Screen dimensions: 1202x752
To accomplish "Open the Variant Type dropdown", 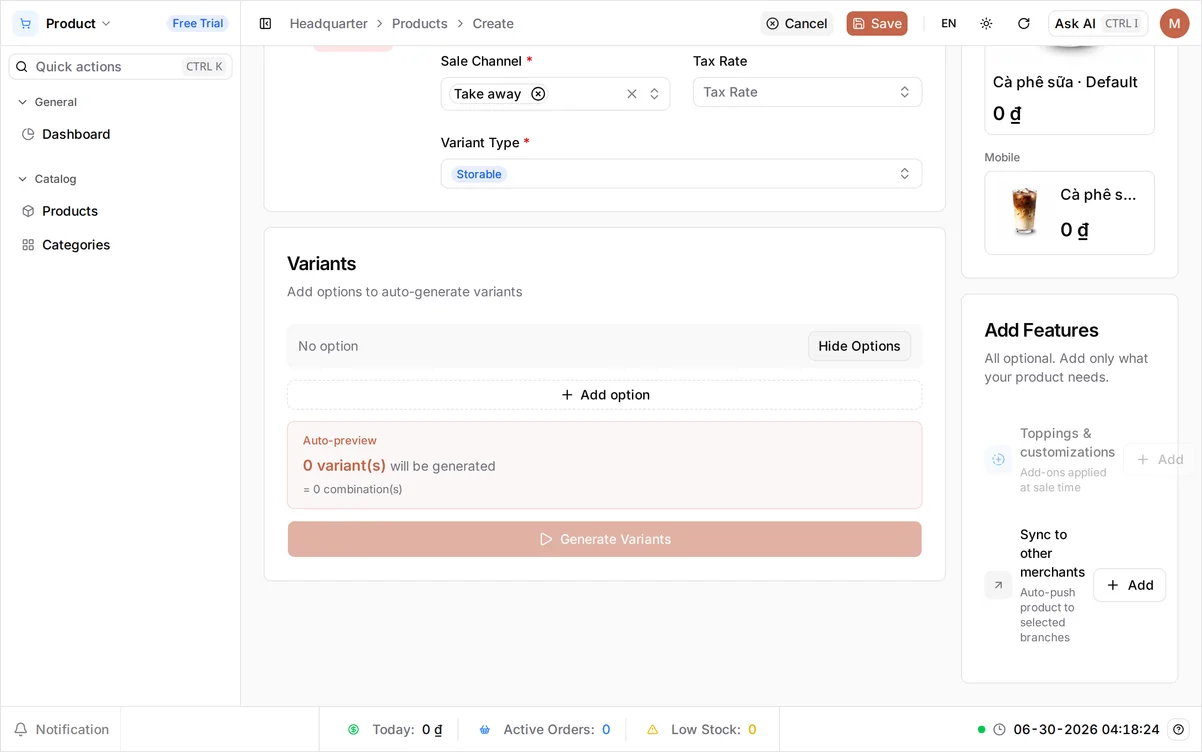I will (x=681, y=174).
